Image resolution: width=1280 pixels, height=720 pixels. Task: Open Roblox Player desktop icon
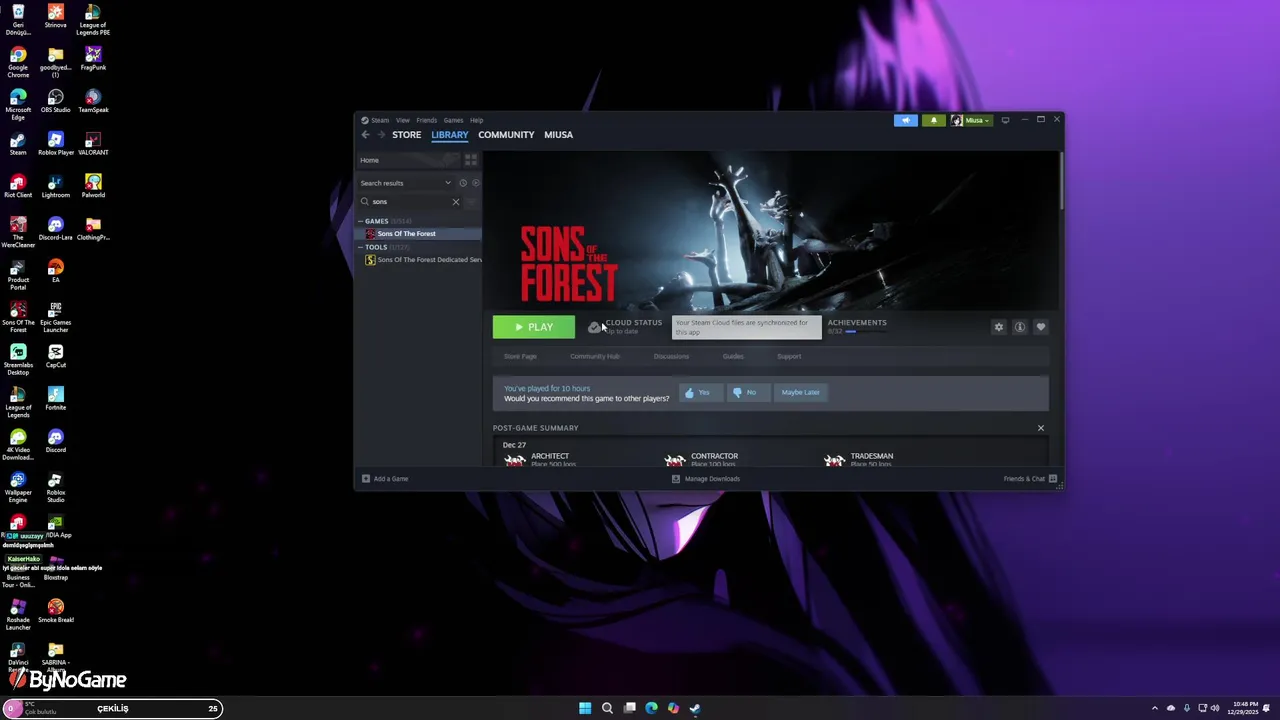click(56, 143)
